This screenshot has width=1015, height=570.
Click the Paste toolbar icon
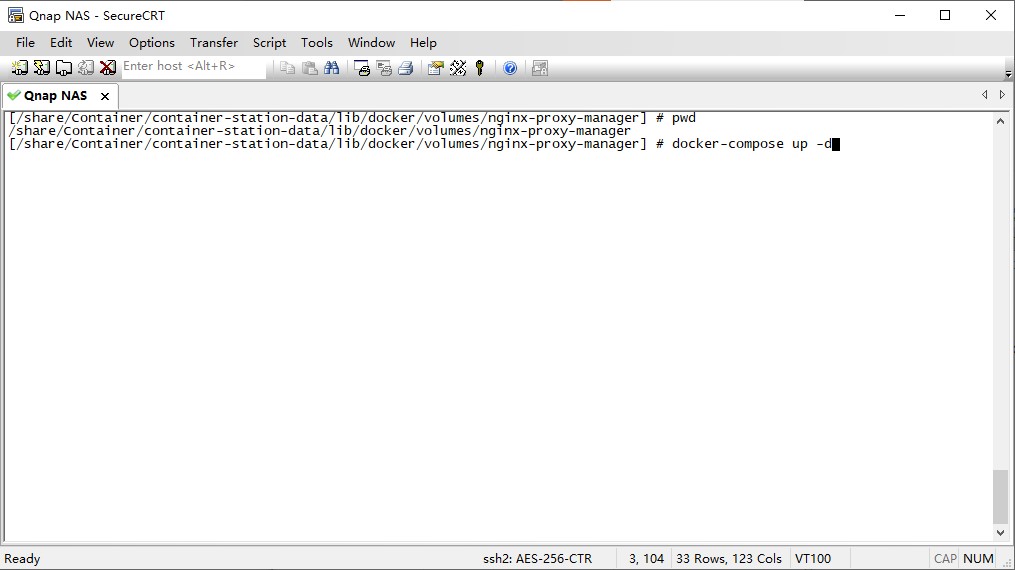(x=309, y=68)
